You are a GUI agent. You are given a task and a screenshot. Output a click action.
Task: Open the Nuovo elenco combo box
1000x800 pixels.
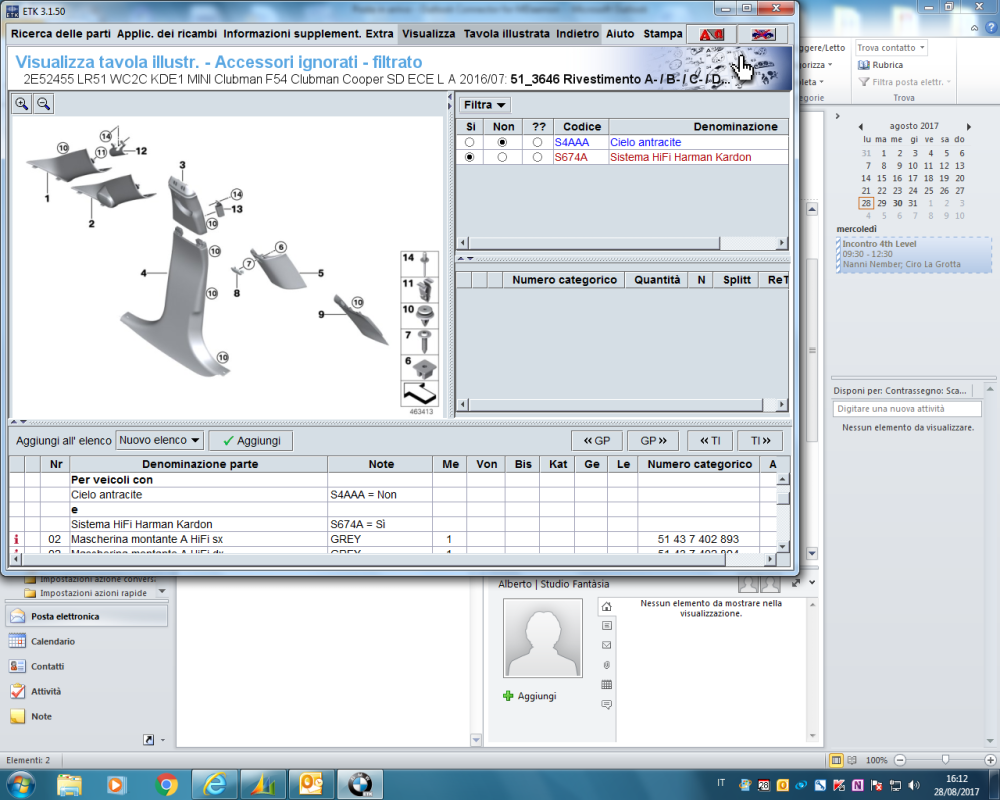(159, 440)
